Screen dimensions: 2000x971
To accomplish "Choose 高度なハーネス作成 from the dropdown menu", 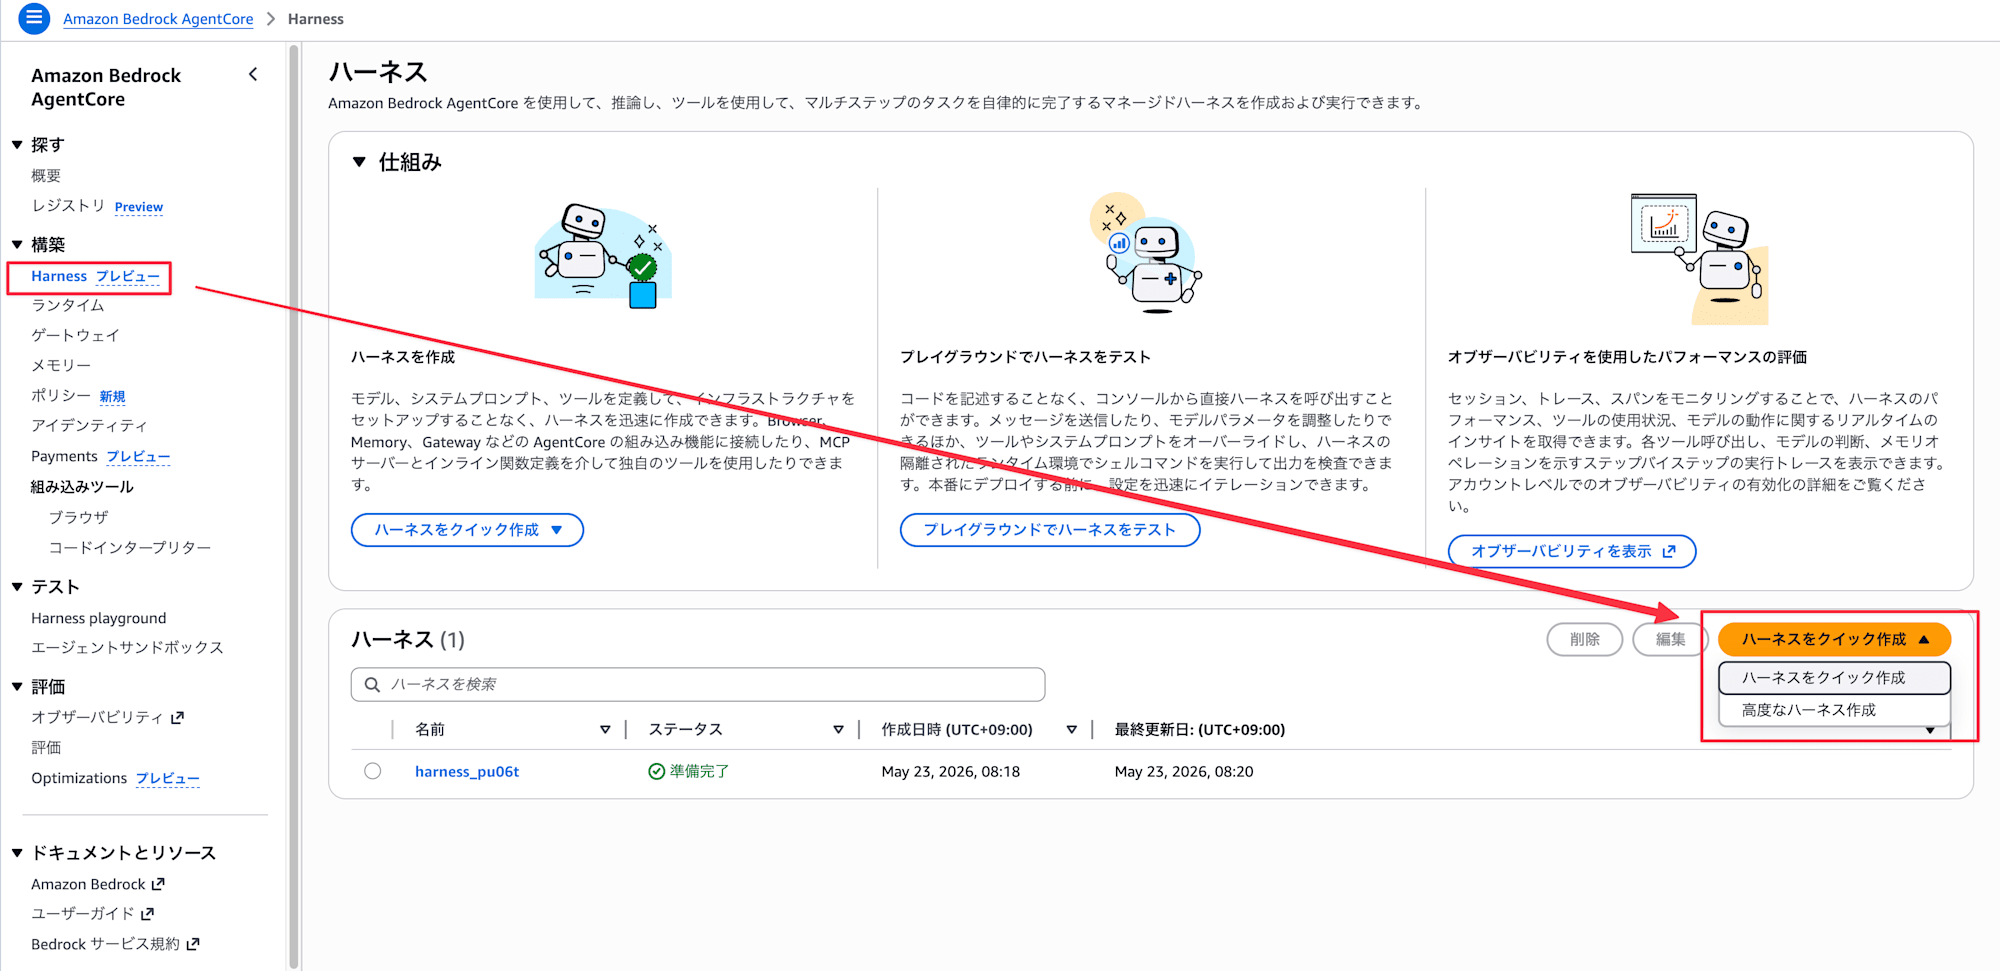I will (x=1834, y=710).
